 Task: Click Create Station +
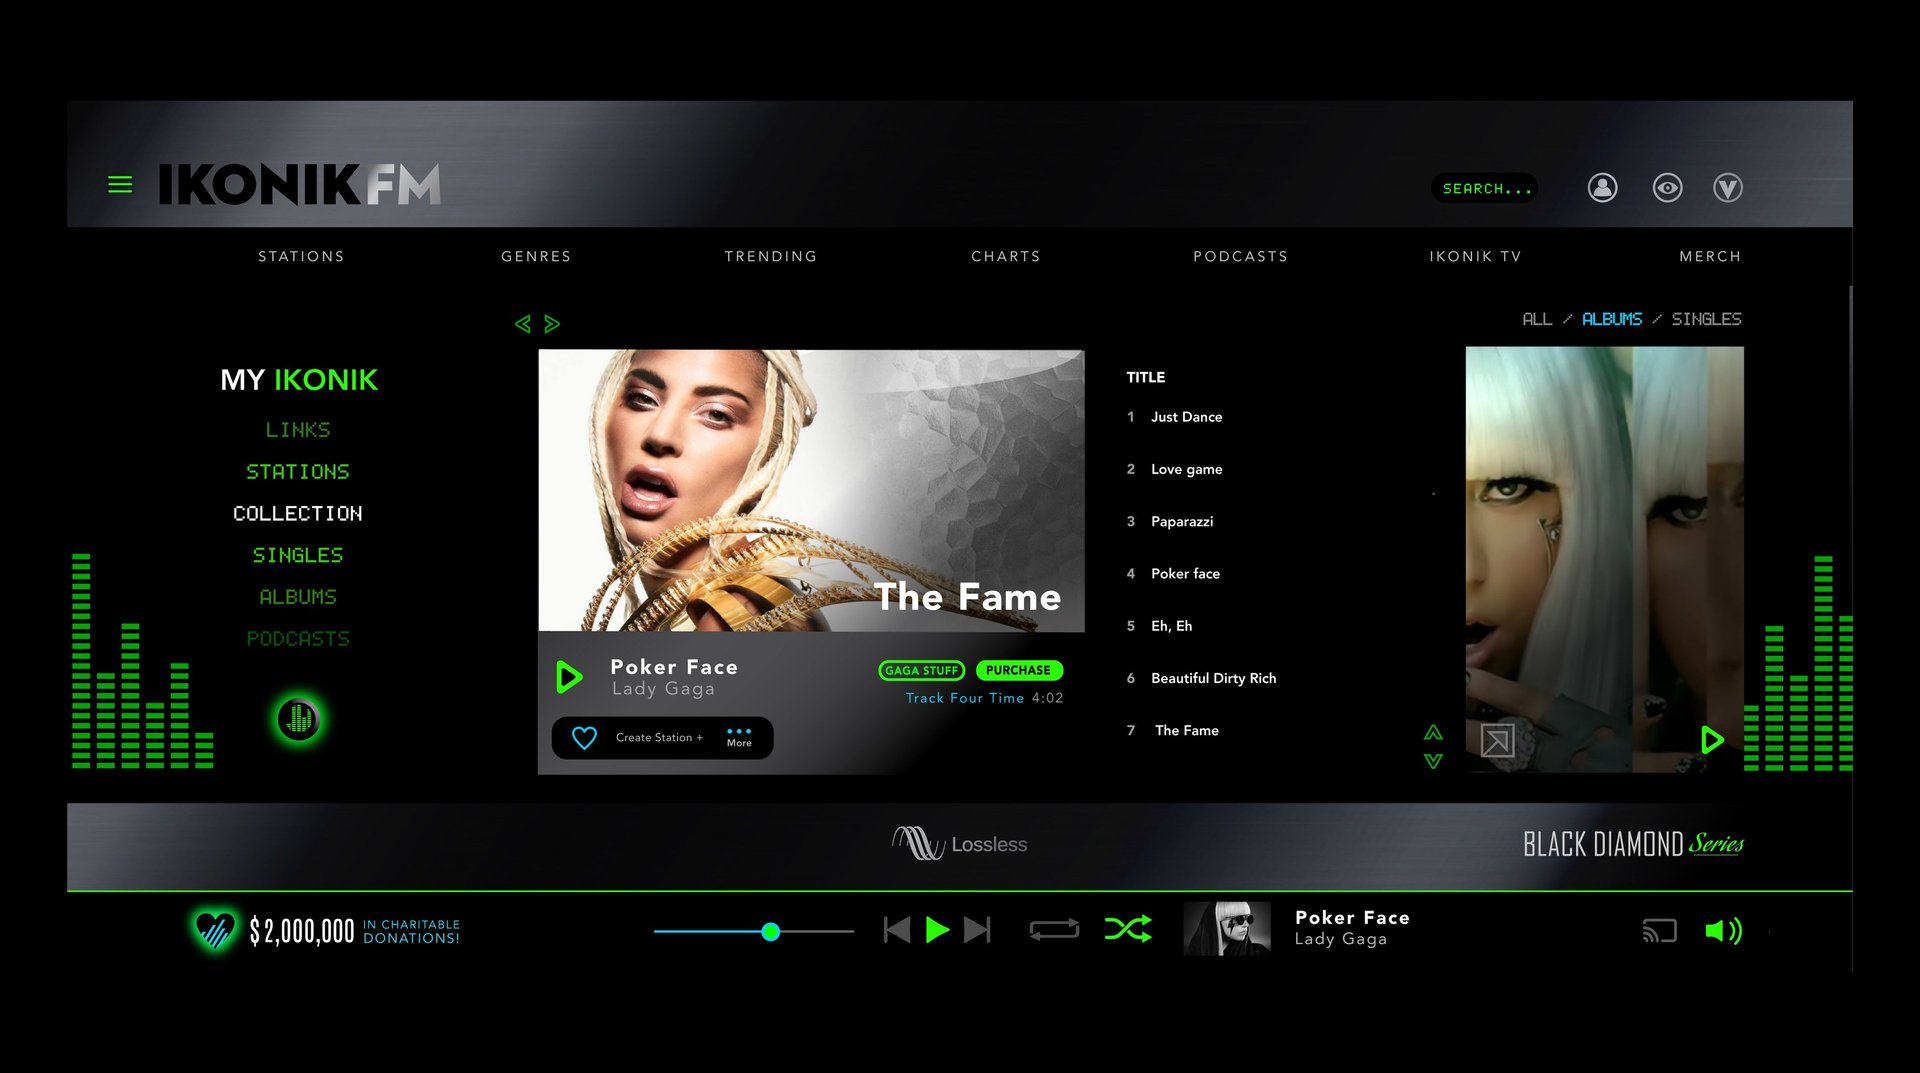(659, 738)
